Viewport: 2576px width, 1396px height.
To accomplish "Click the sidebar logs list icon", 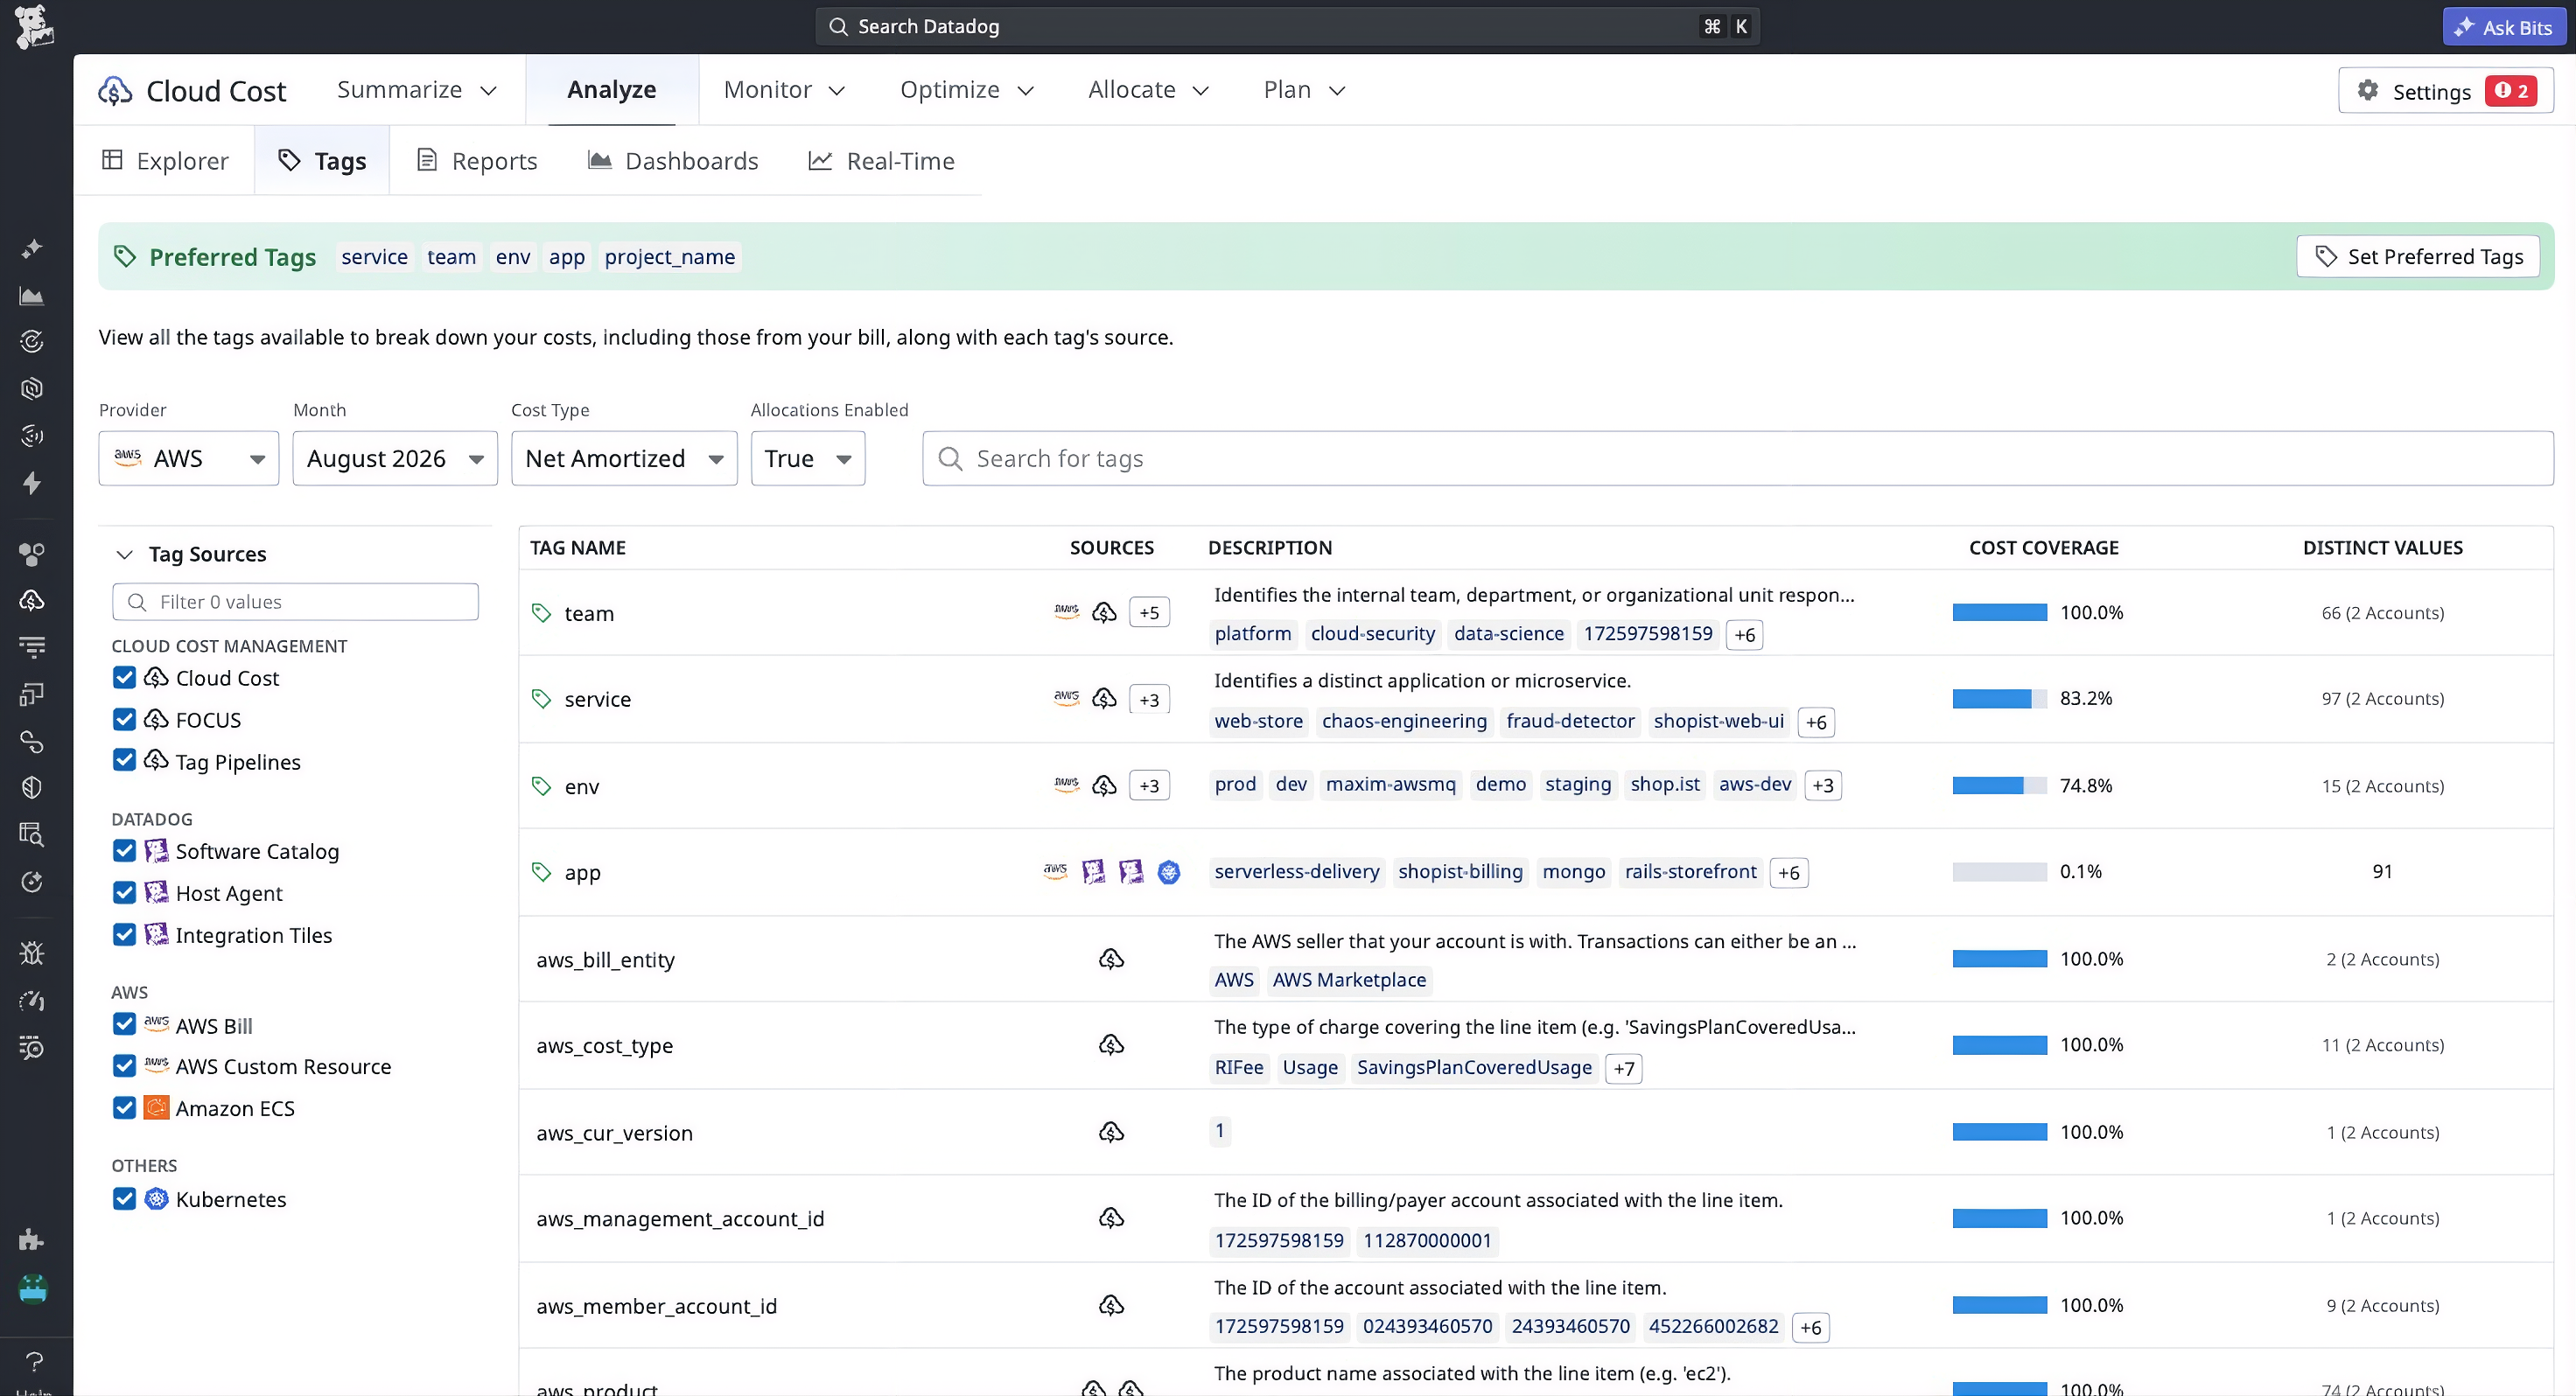I will (32, 648).
